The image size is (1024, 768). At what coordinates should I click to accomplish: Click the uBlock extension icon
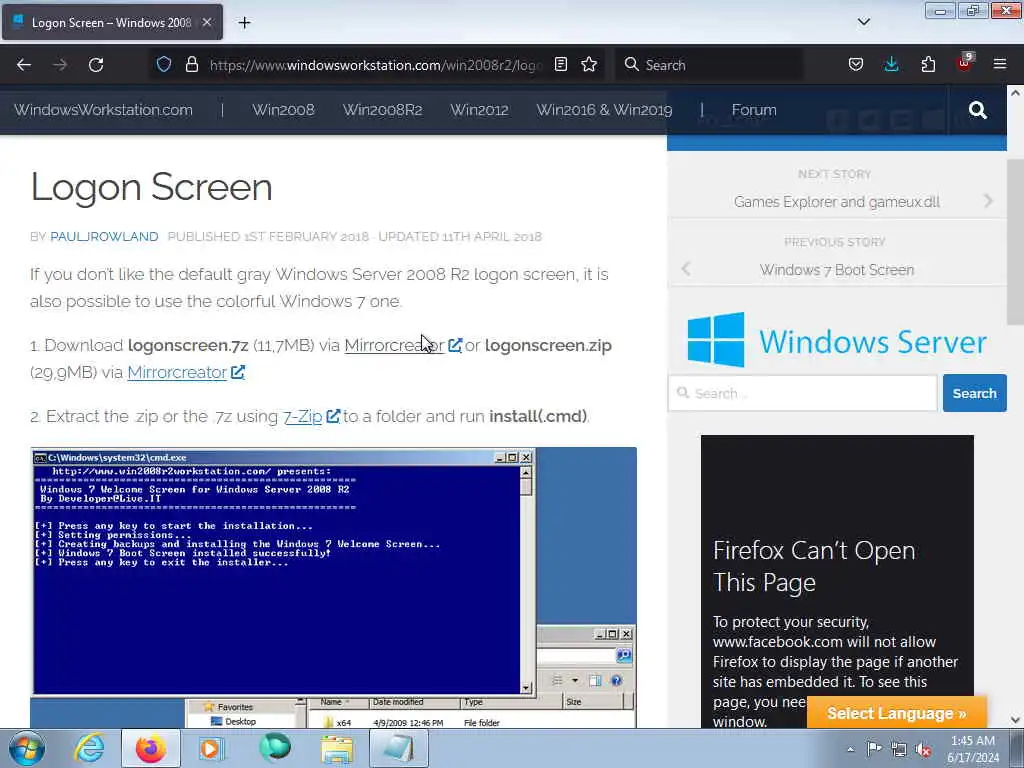964,63
